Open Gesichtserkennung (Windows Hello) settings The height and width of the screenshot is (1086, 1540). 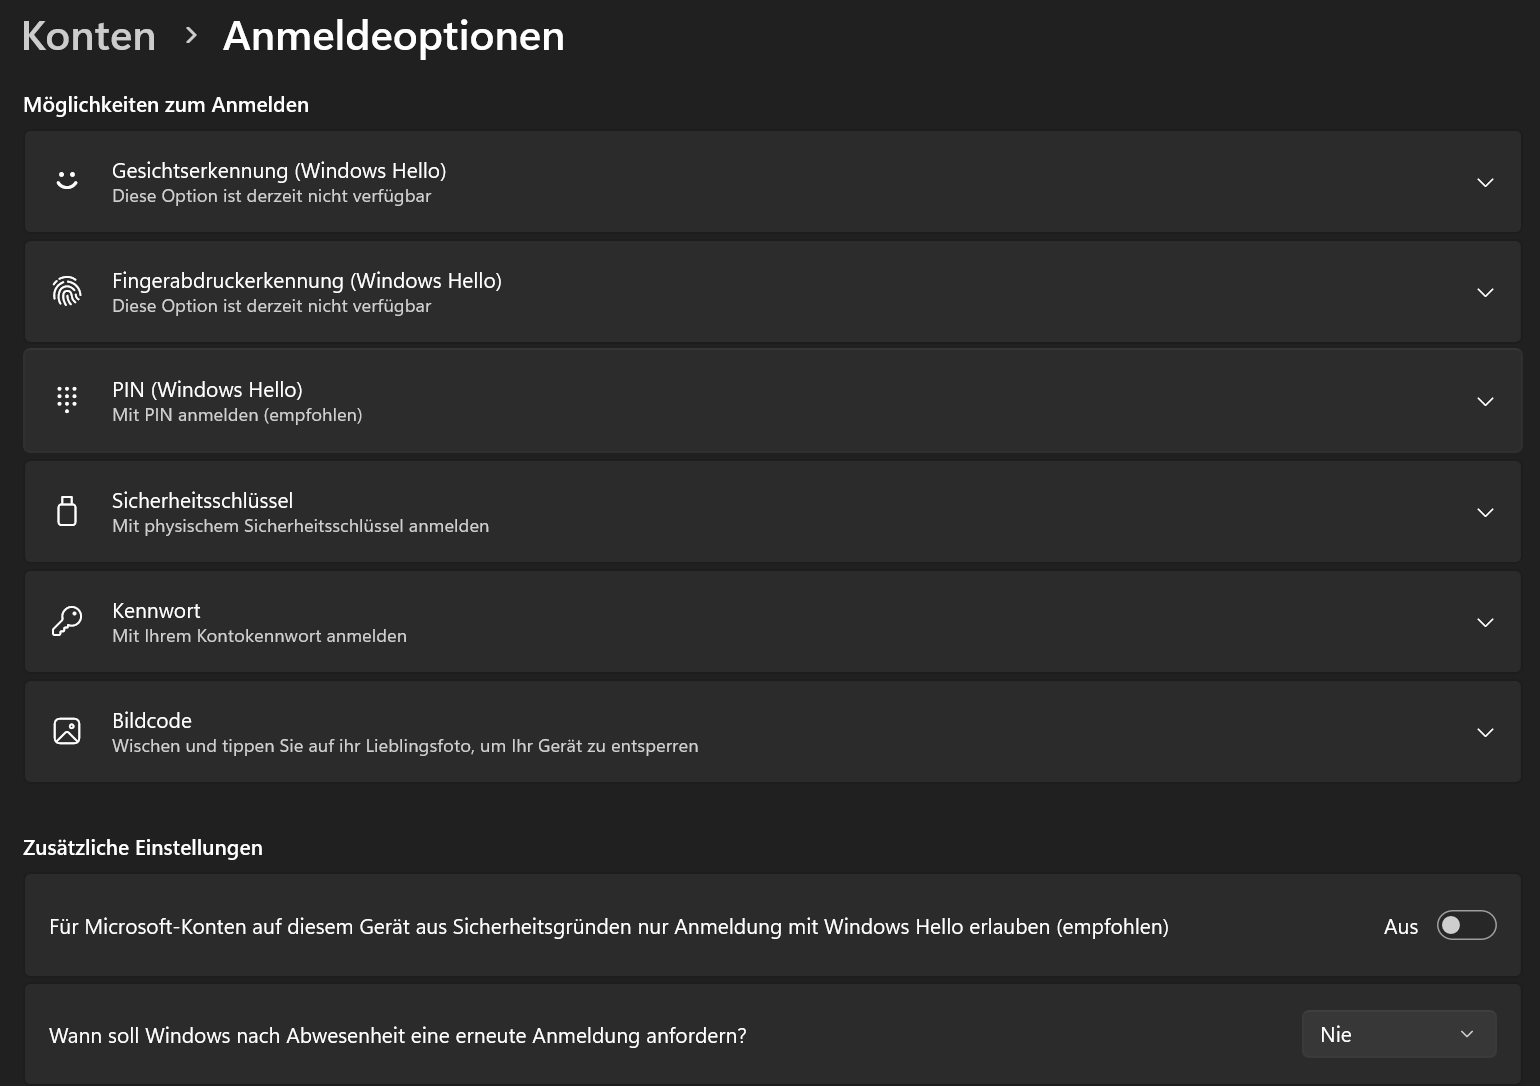[1485, 182]
